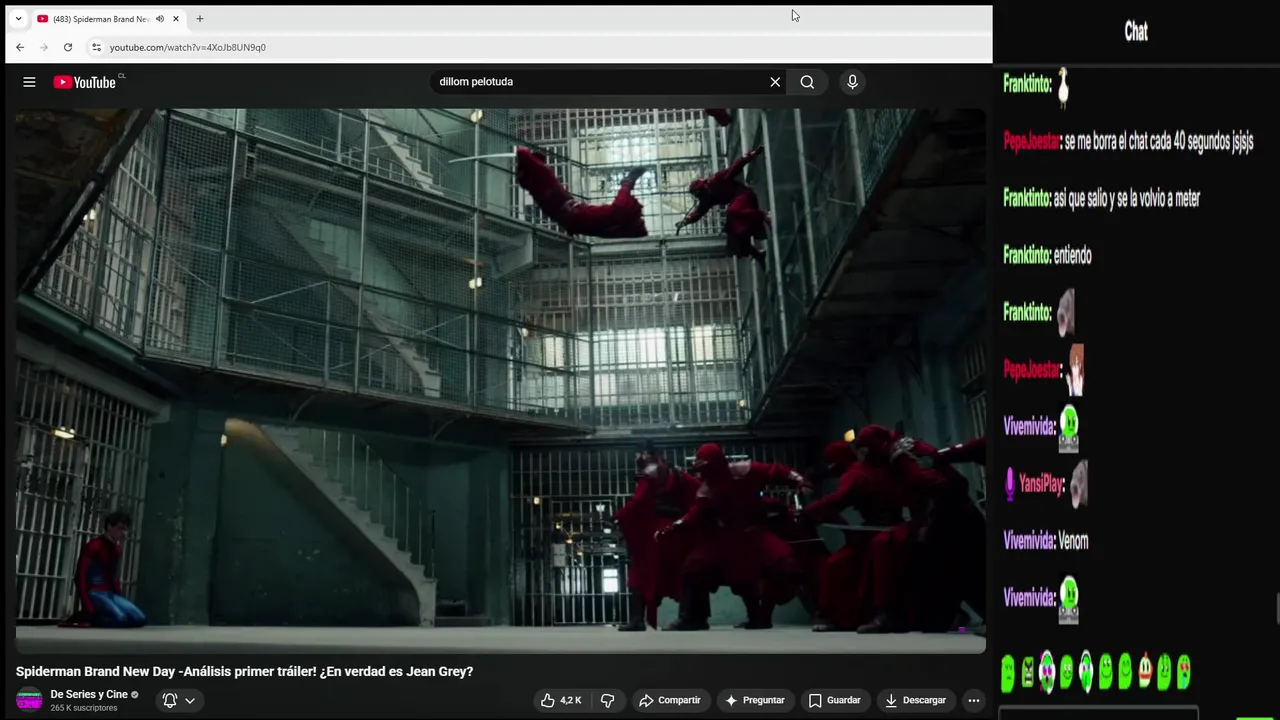Go forward with the browser forward arrow

tap(44, 47)
